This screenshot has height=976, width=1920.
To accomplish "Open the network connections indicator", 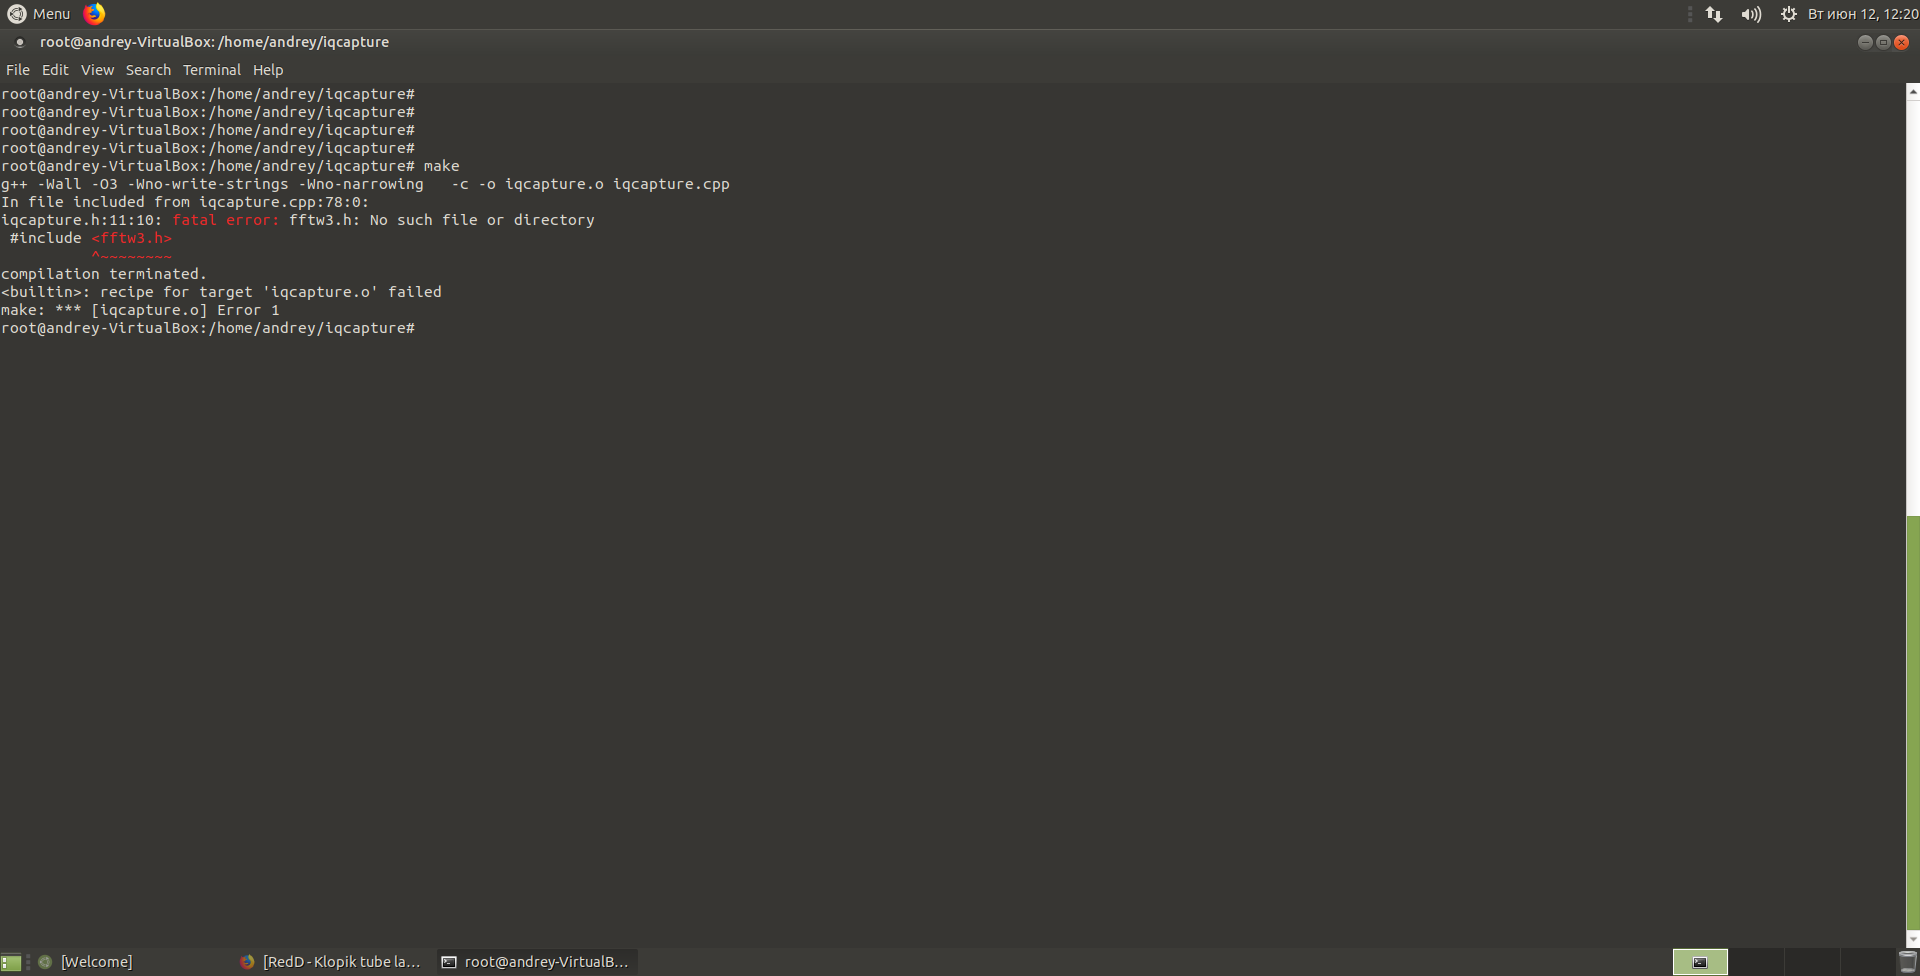I will (1714, 14).
